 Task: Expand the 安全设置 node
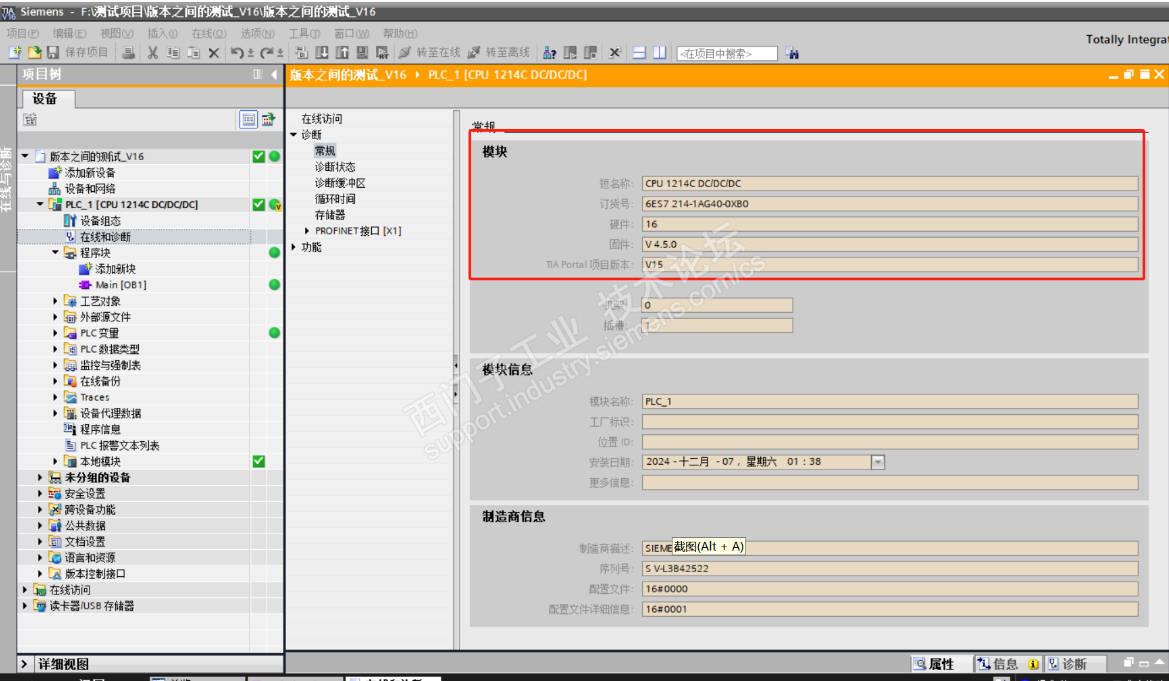40,493
